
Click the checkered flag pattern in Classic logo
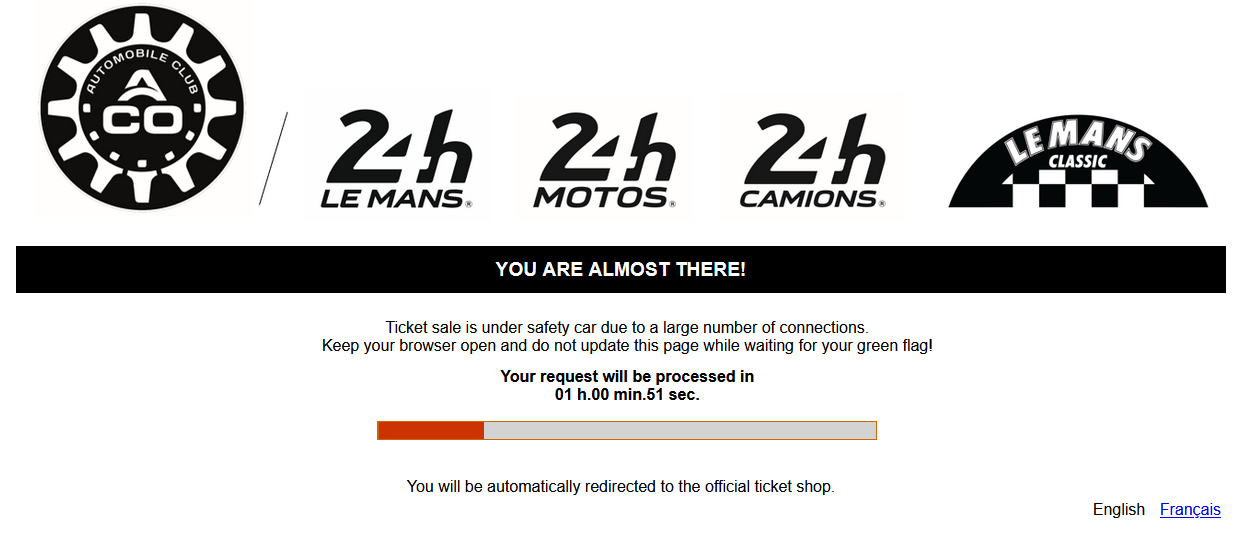pyautogui.click(x=1078, y=188)
